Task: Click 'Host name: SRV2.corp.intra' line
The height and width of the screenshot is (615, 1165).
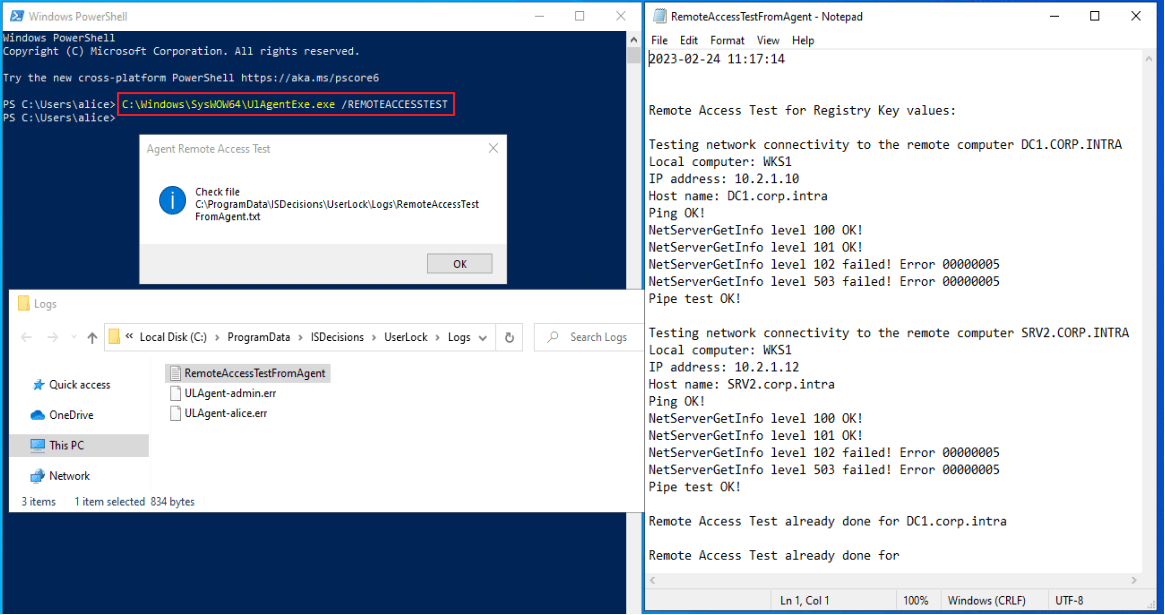Action: (741, 384)
